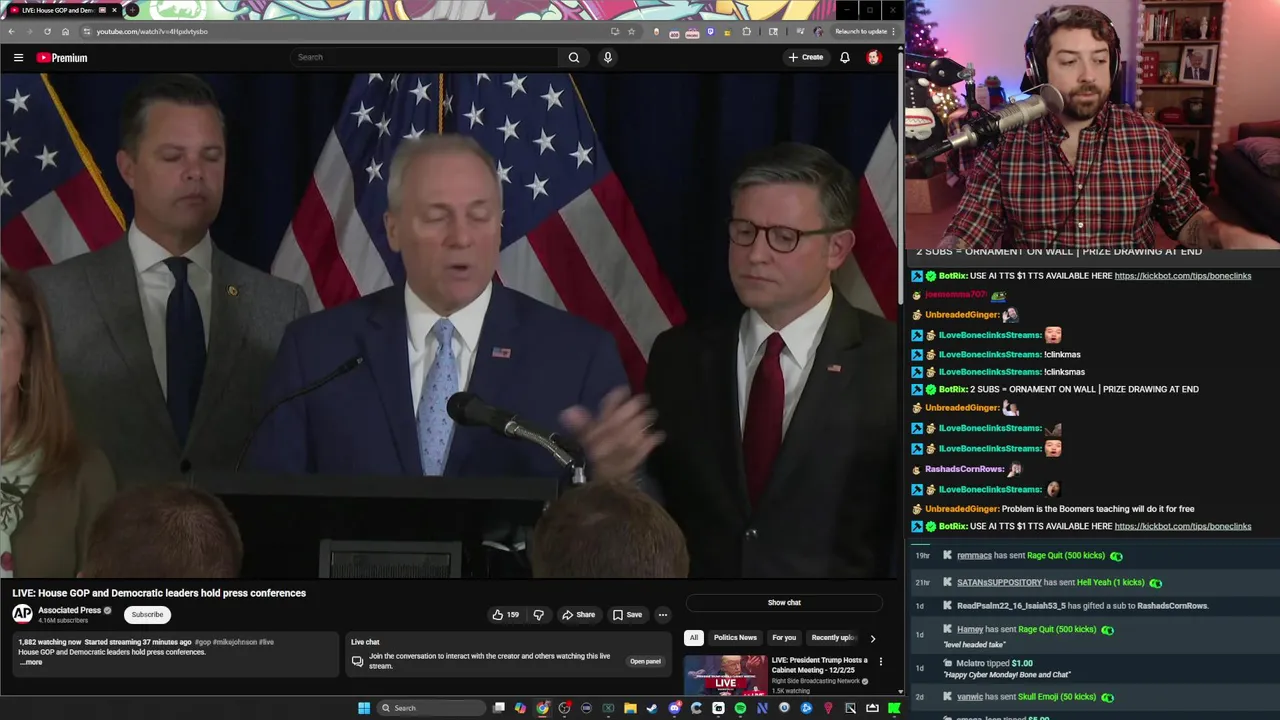Select the Recently uploaded chip
Screen dimensions: 1280x720
834,637
